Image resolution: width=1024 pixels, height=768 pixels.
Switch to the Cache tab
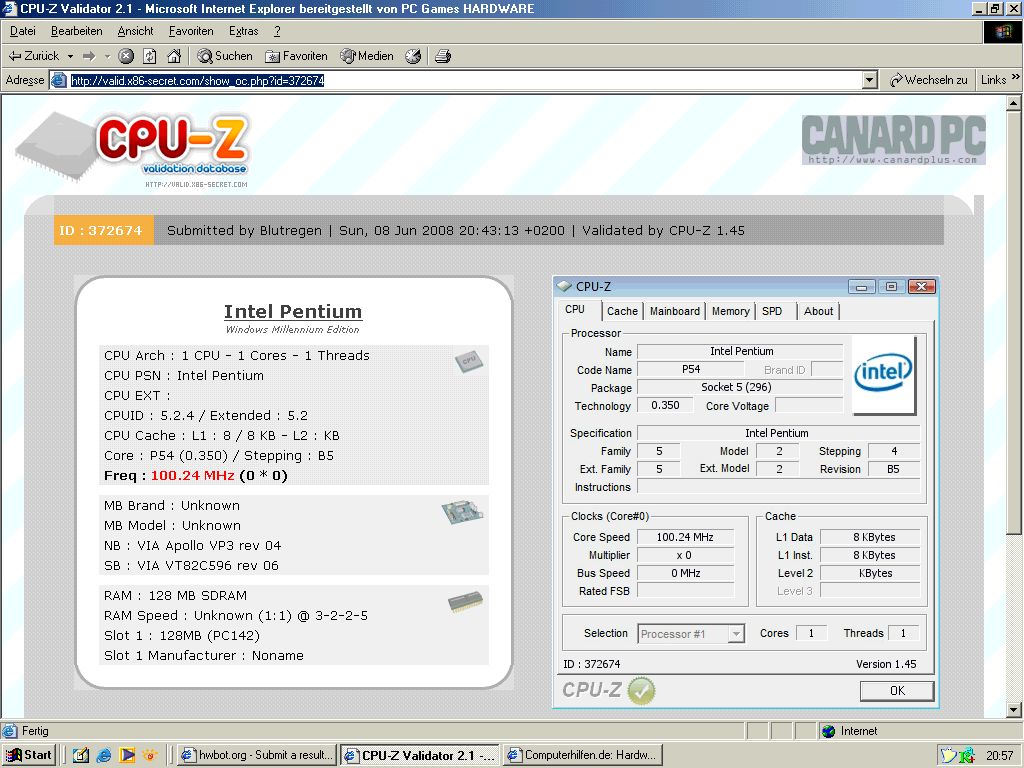click(622, 312)
